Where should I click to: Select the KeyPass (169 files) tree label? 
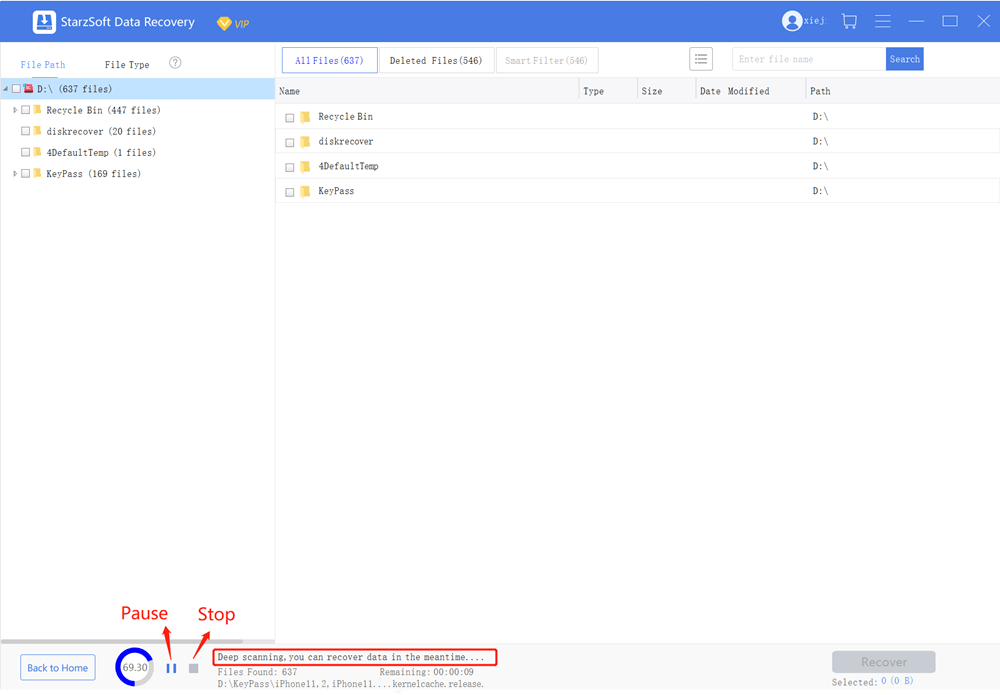[x=93, y=173]
